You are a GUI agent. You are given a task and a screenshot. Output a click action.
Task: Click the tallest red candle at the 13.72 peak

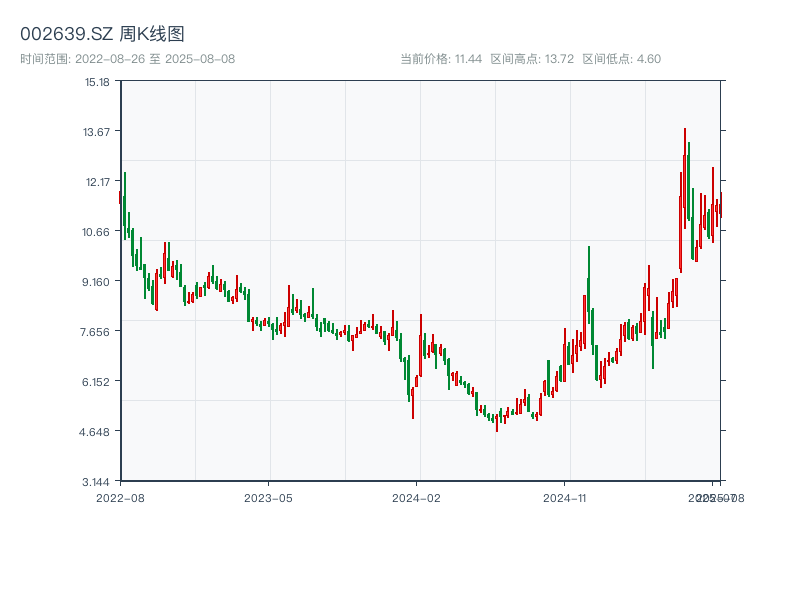point(685,179)
